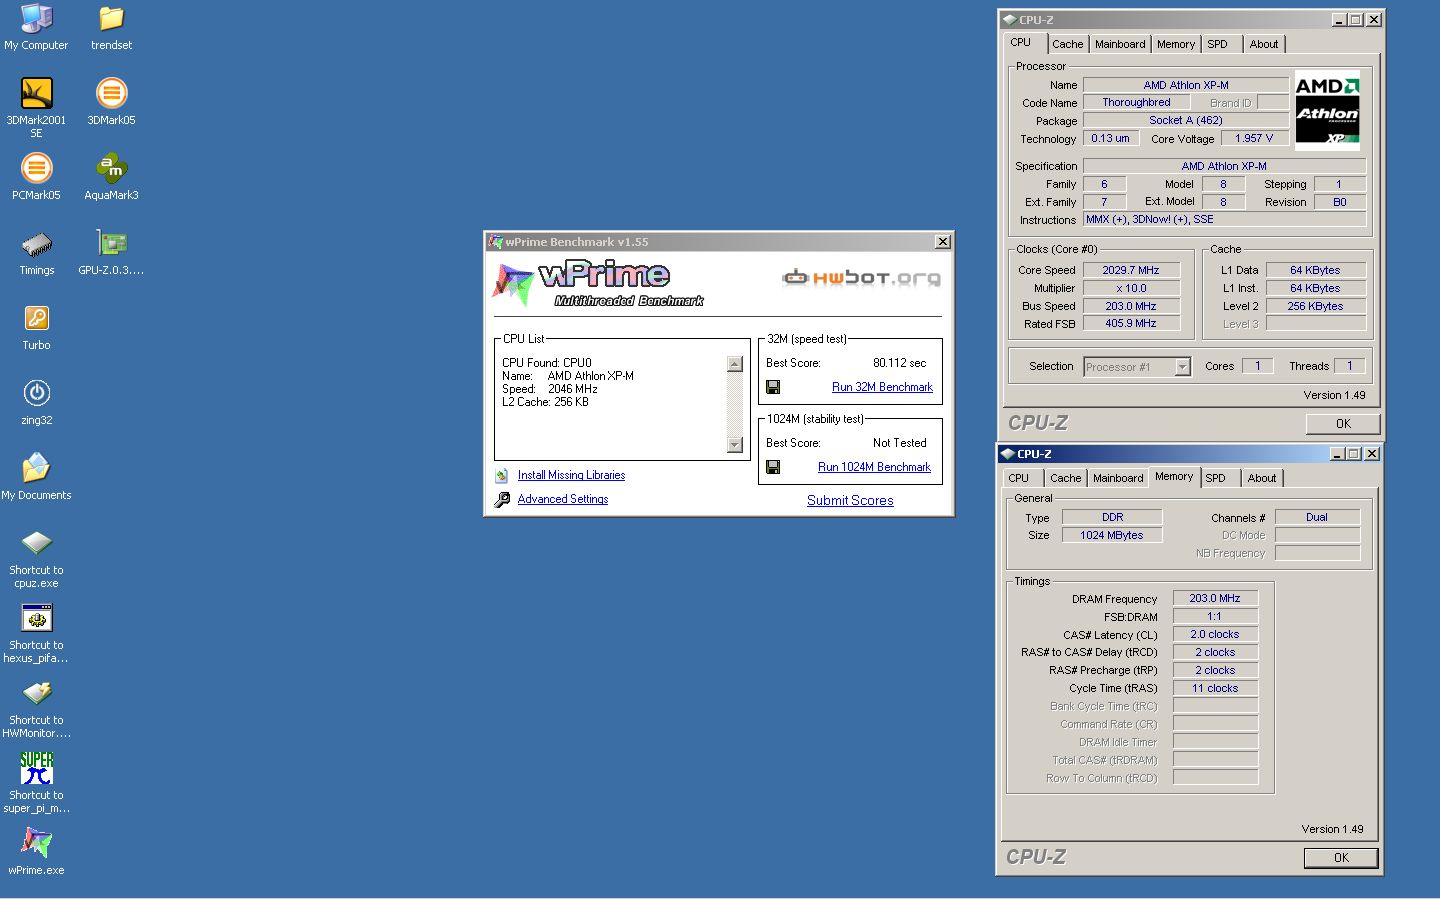Select the Shortcut to HWMonitor icon
The height and width of the screenshot is (900, 1440).
[x=36, y=692]
